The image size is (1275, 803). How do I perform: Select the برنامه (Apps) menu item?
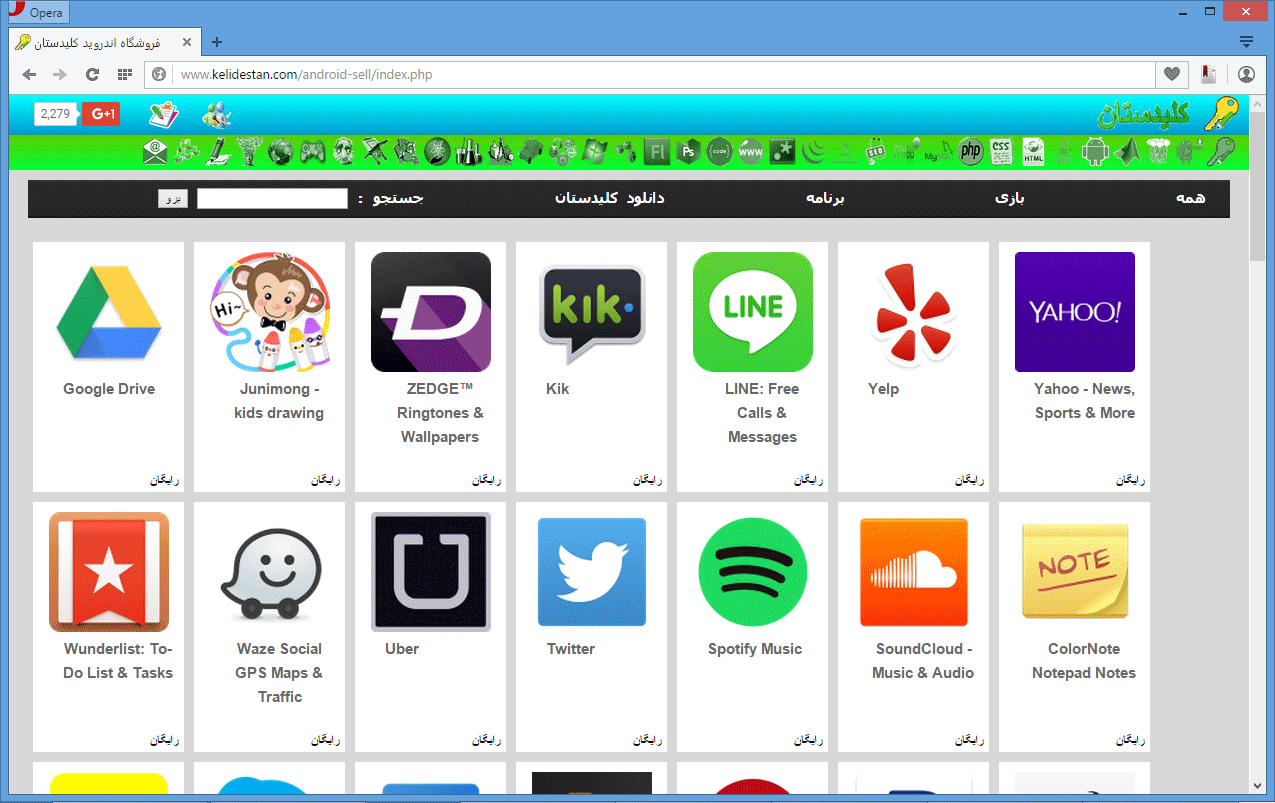[825, 198]
